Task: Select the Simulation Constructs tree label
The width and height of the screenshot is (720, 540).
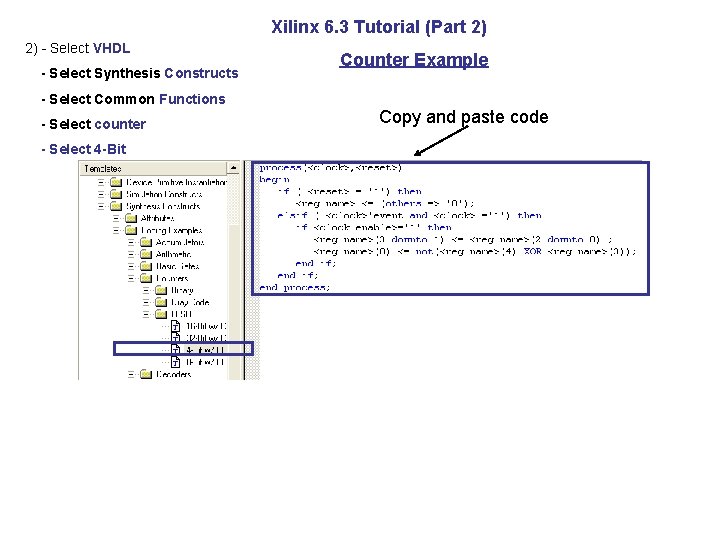Action: click(x=164, y=194)
